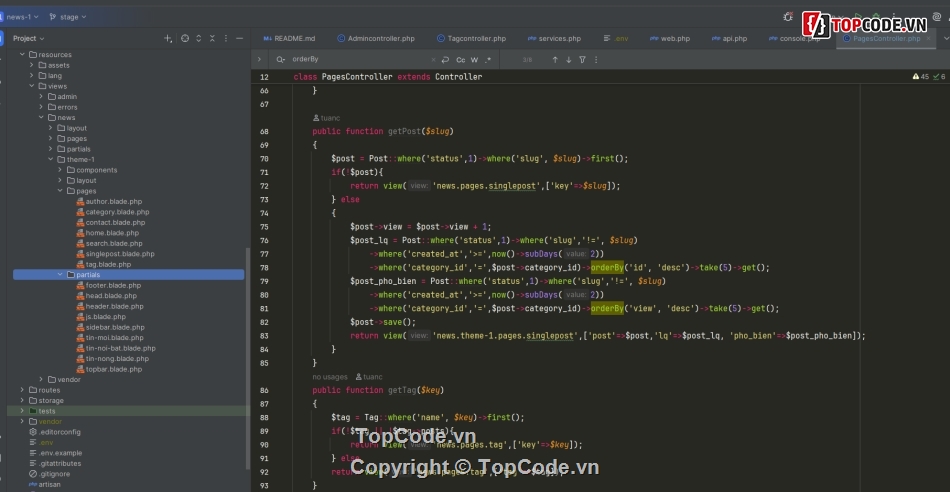This screenshot has height=492, width=950.
Task: Expand the routes folder
Action: click(22, 390)
